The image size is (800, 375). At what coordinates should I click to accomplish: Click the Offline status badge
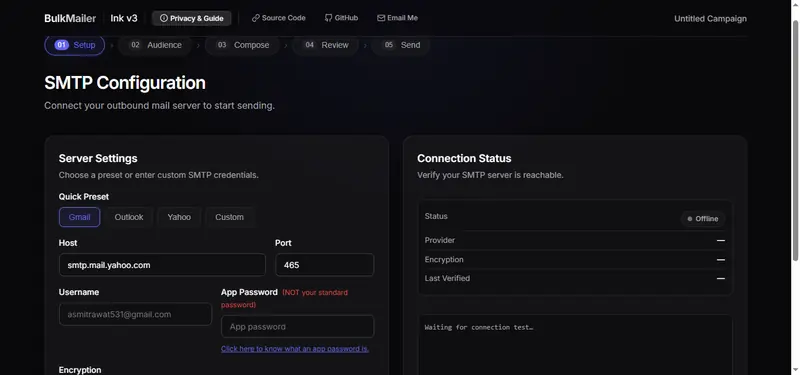[703, 218]
